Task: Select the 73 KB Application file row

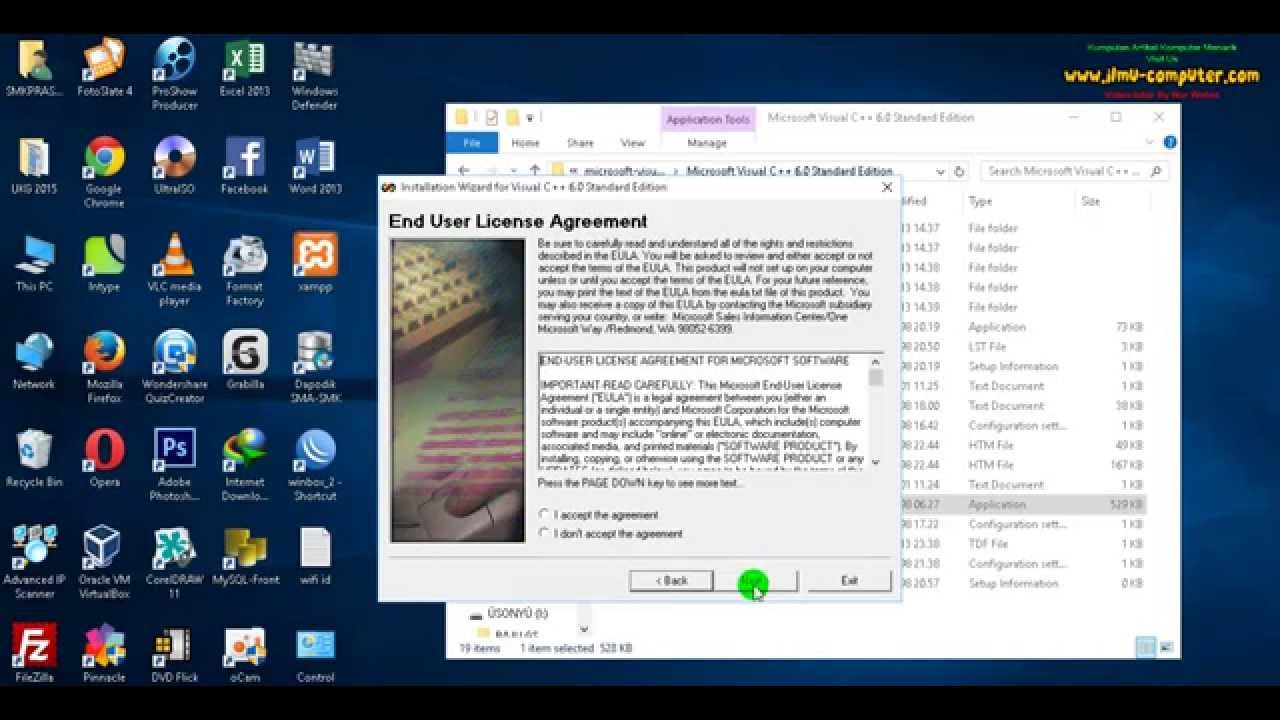Action: coord(1022,327)
